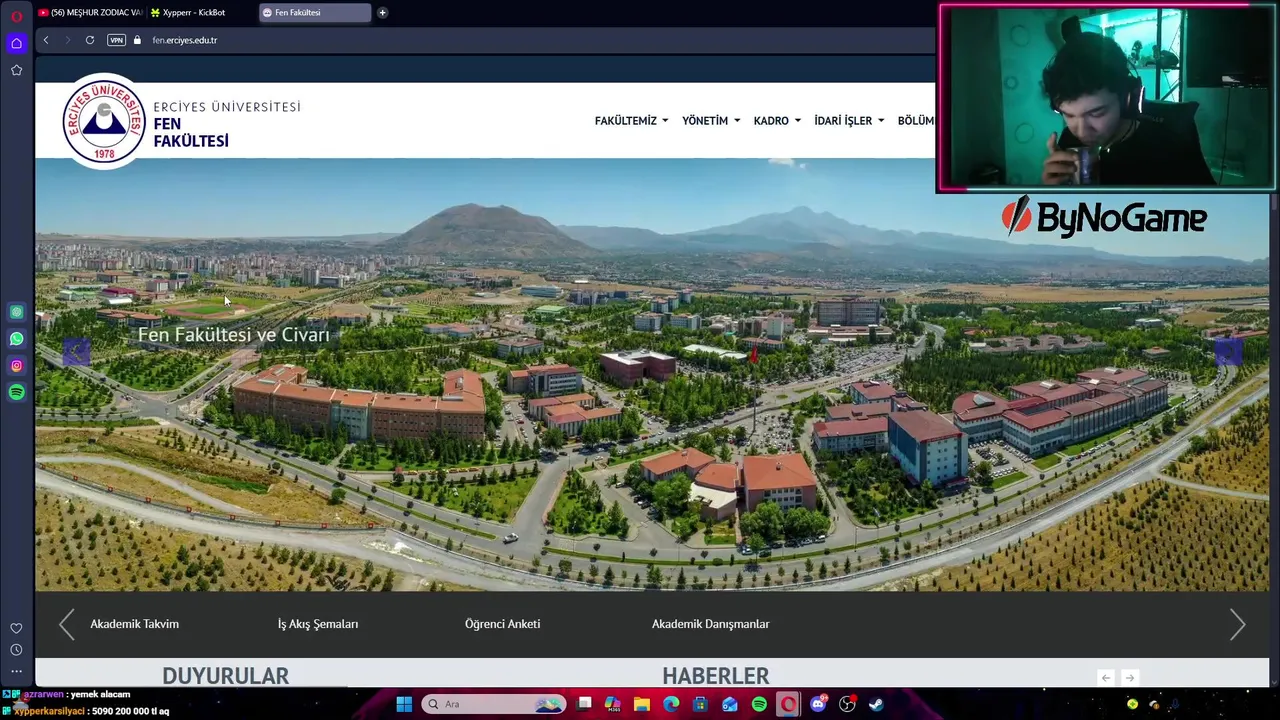The width and height of the screenshot is (1280, 720).
Task: Open Spotify in the Opera sidebar
Action: point(16,393)
